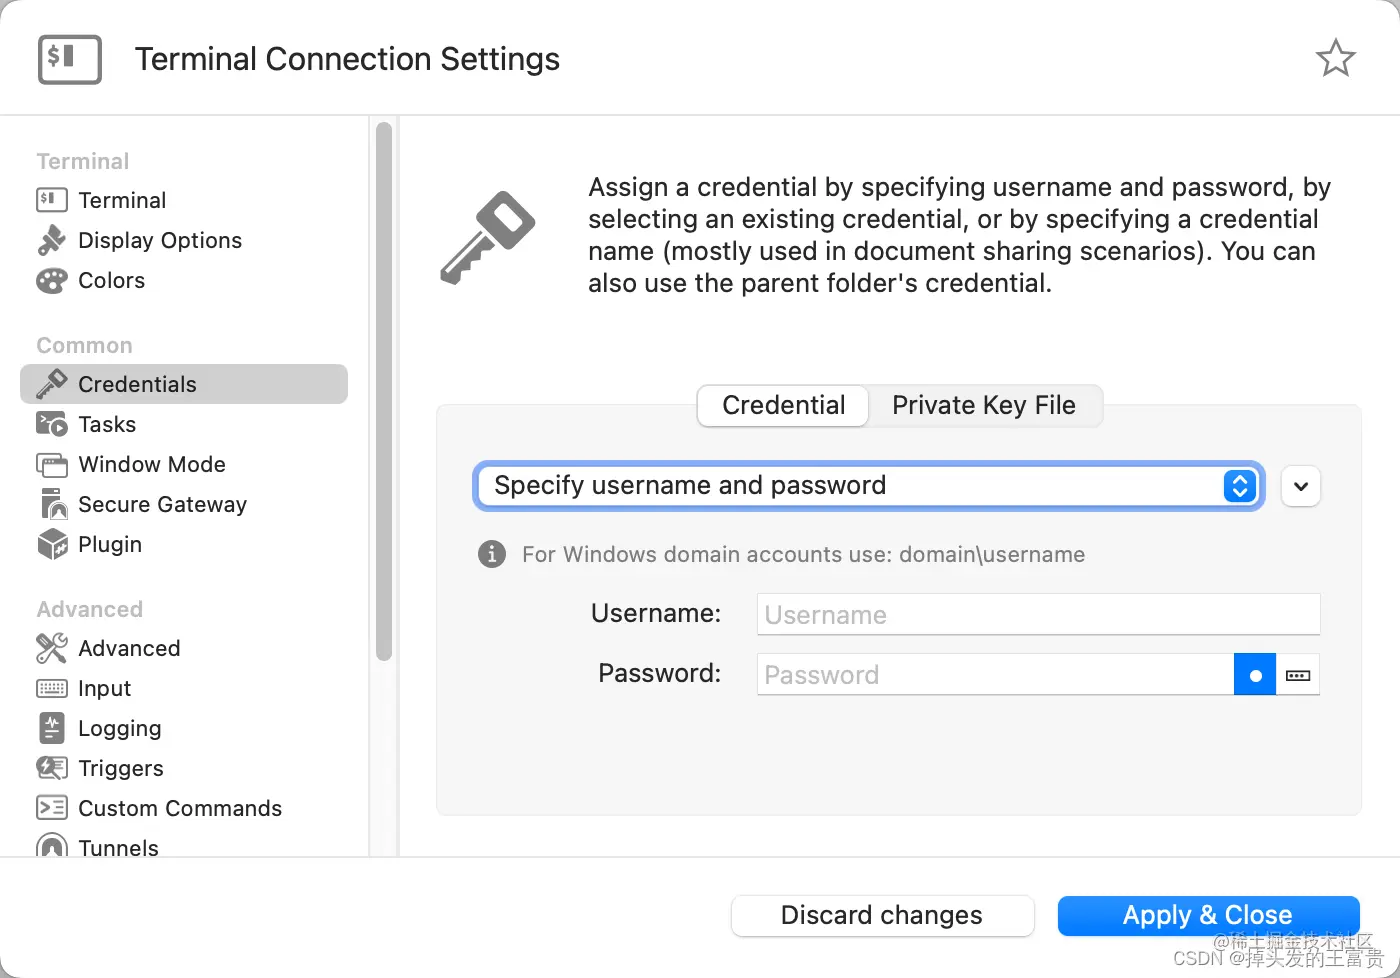Image resolution: width=1400 pixels, height=978 pixels.
Task: Select the Colors palette icon
Action: point(52,281)
